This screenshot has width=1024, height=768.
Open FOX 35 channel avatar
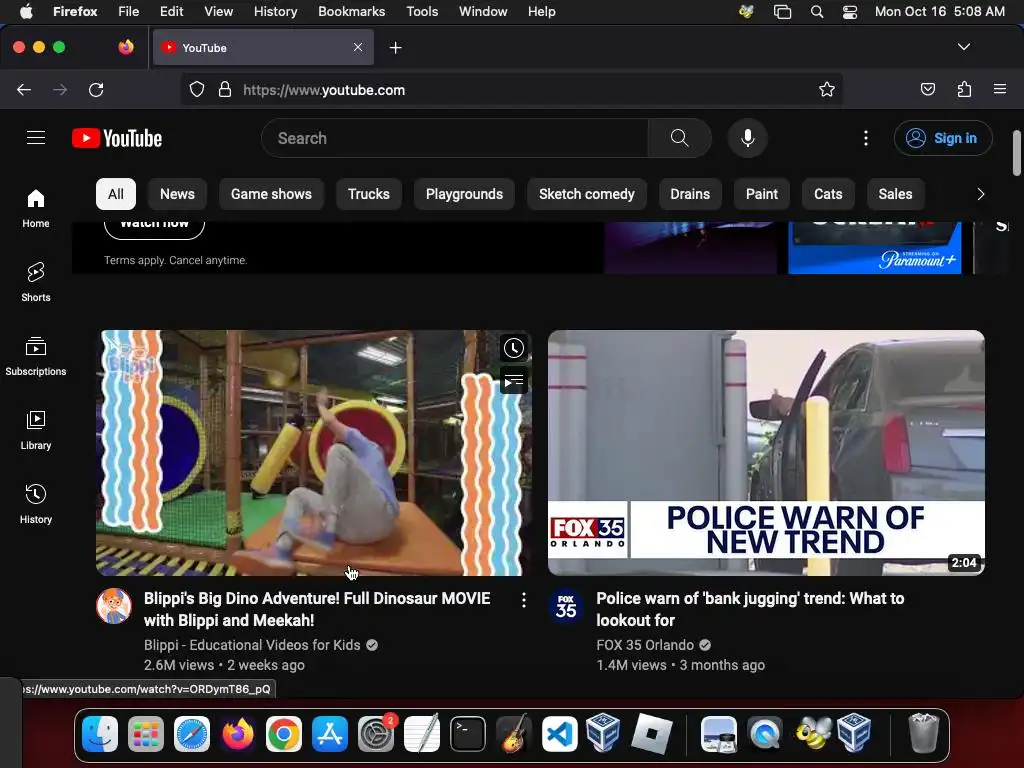566,606
